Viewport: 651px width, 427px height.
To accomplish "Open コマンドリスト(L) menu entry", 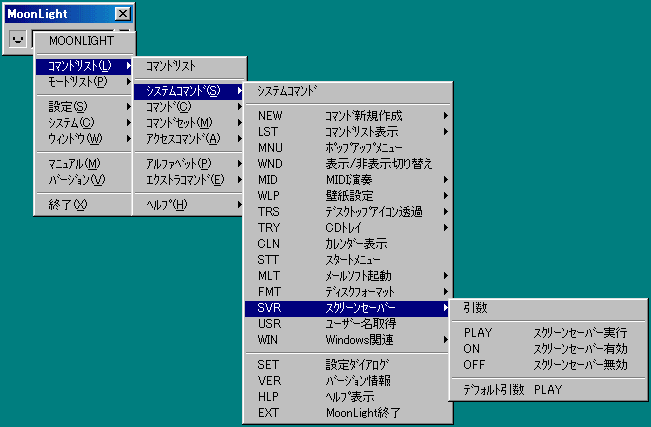I will [83, 66].
